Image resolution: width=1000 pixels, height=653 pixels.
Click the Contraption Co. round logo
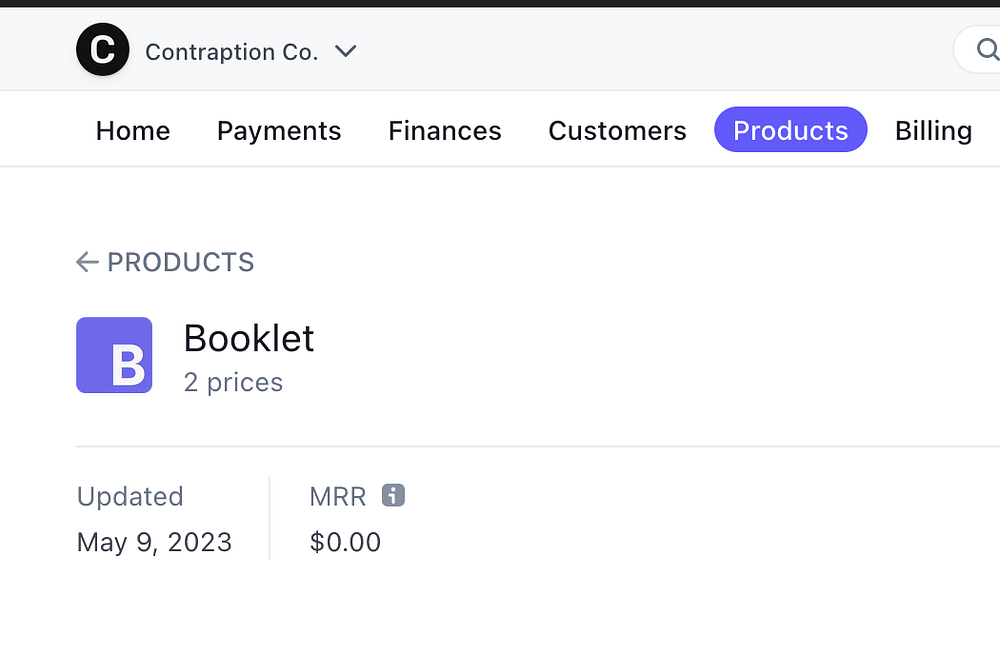[x=103, y=50]
